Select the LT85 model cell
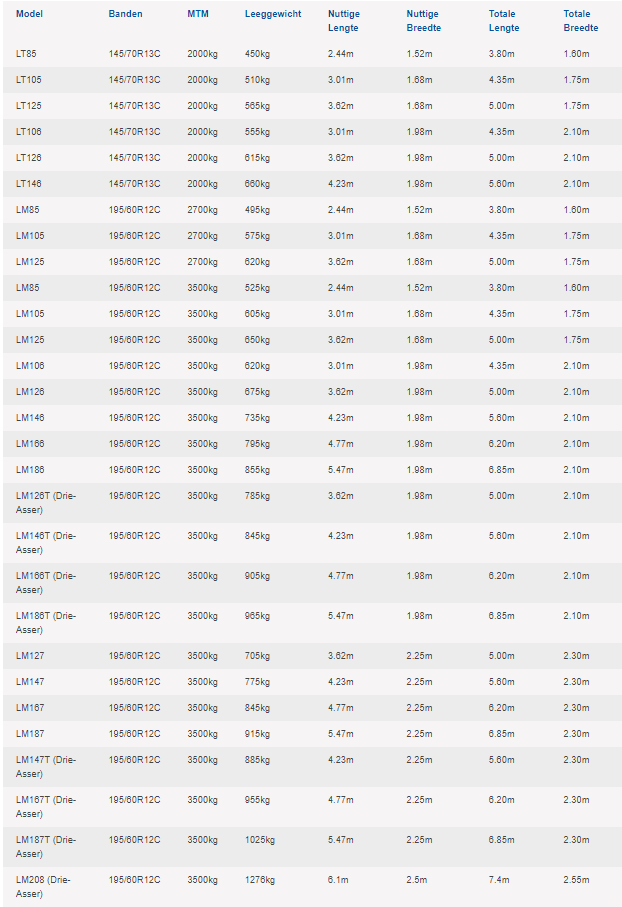 (26, 54)
